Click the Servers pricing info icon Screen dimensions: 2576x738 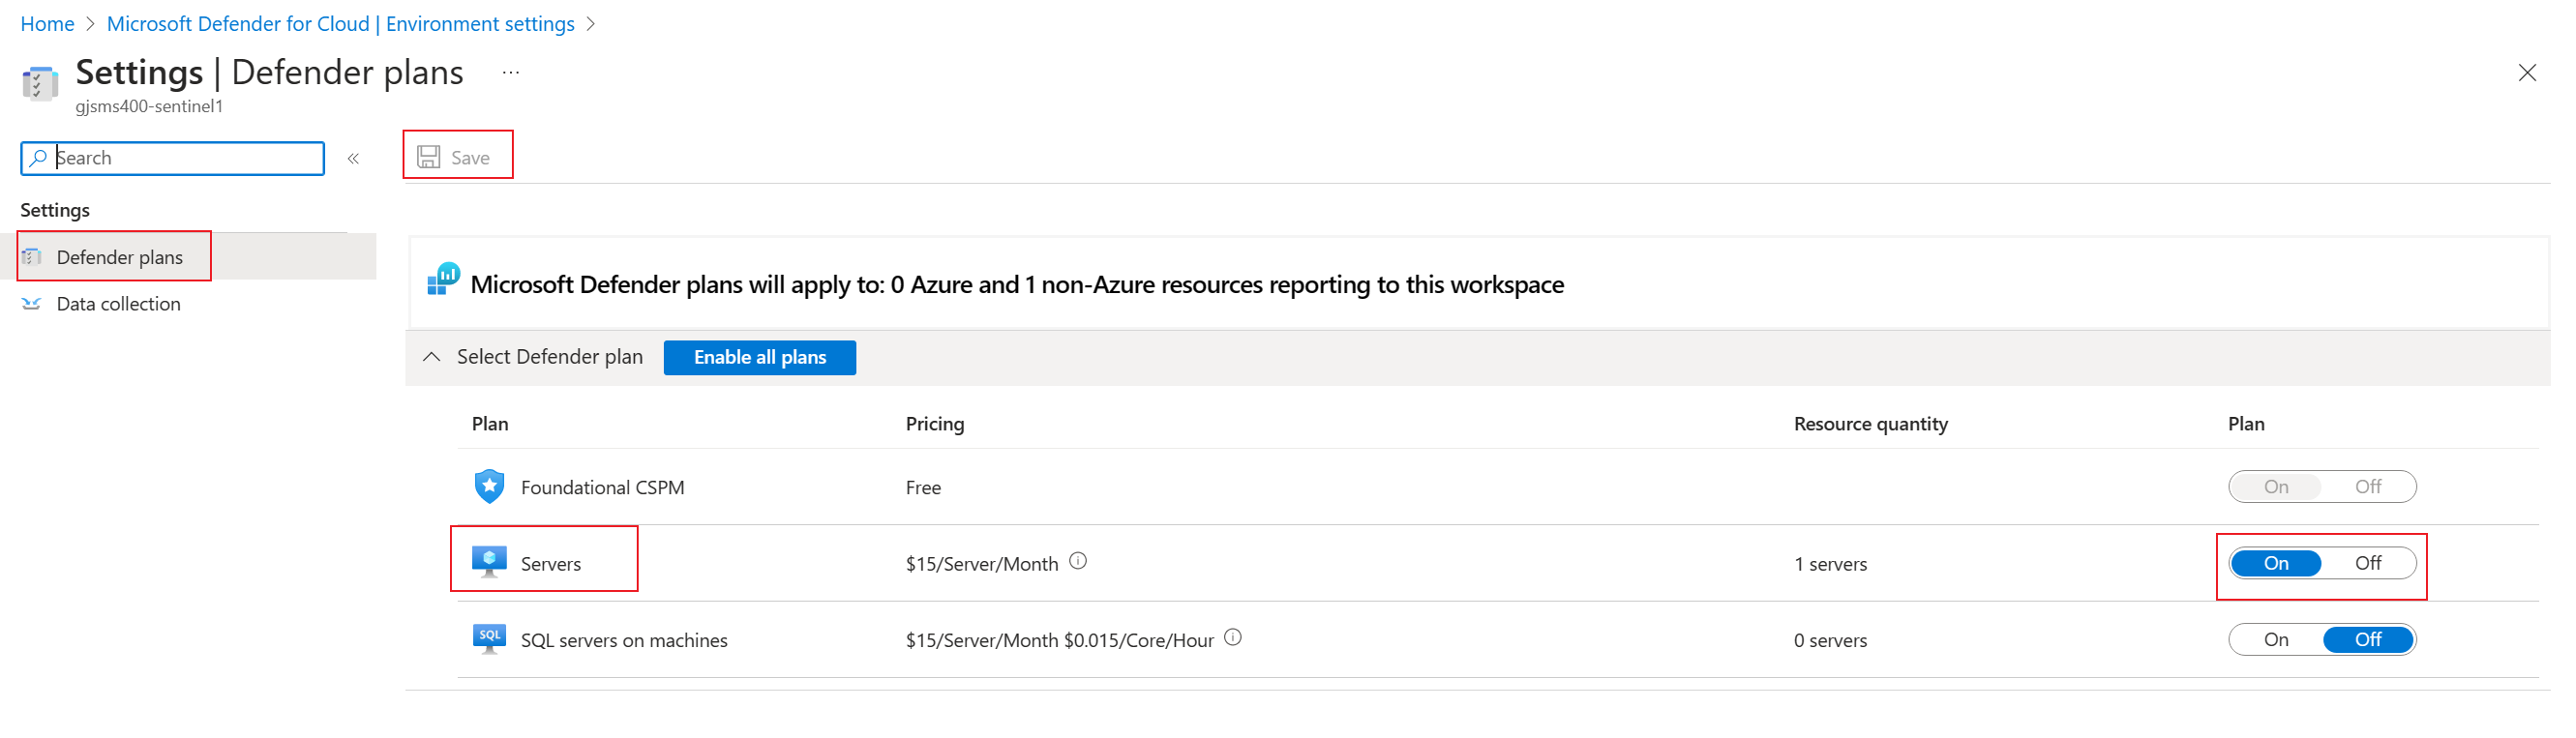(1078, 562)
